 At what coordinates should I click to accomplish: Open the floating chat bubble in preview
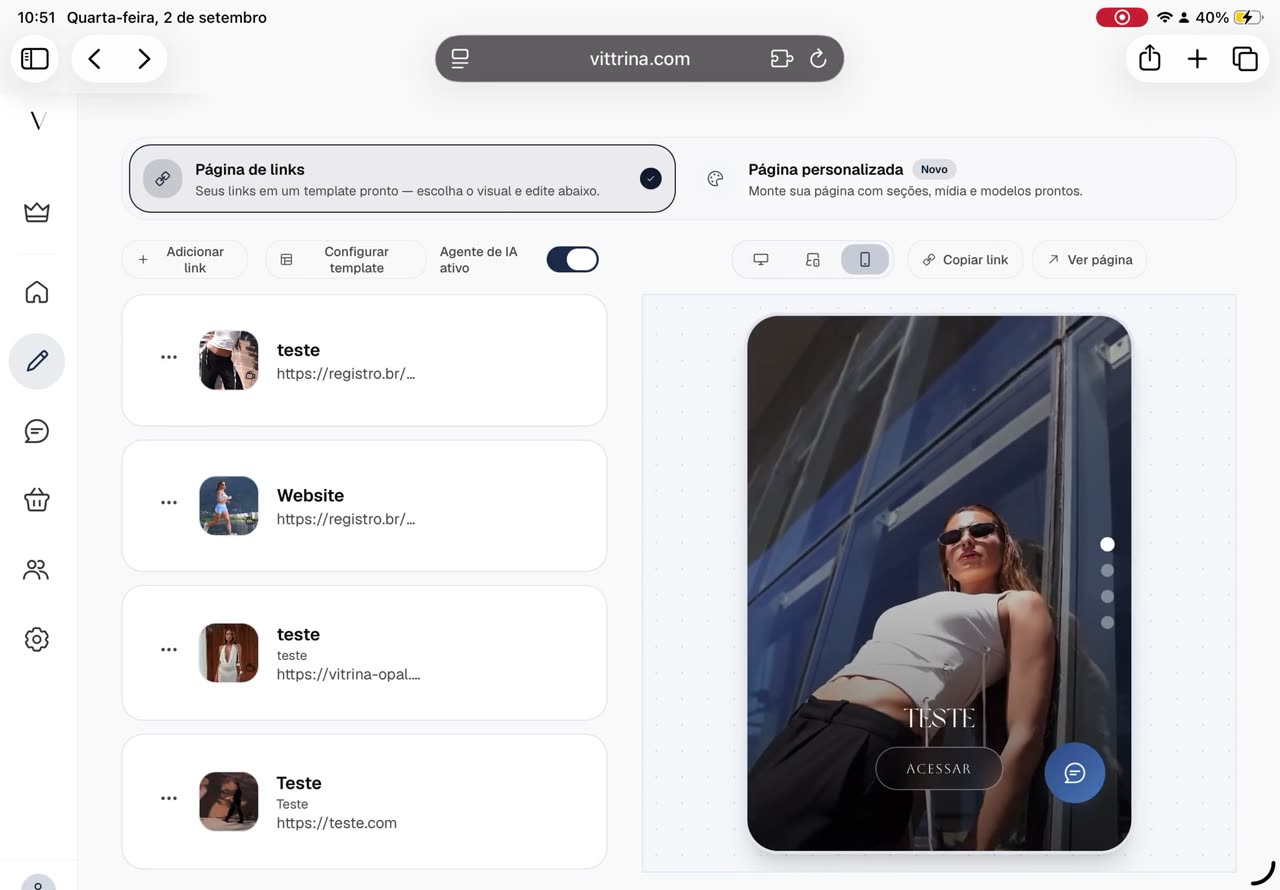click(1075, 773)
